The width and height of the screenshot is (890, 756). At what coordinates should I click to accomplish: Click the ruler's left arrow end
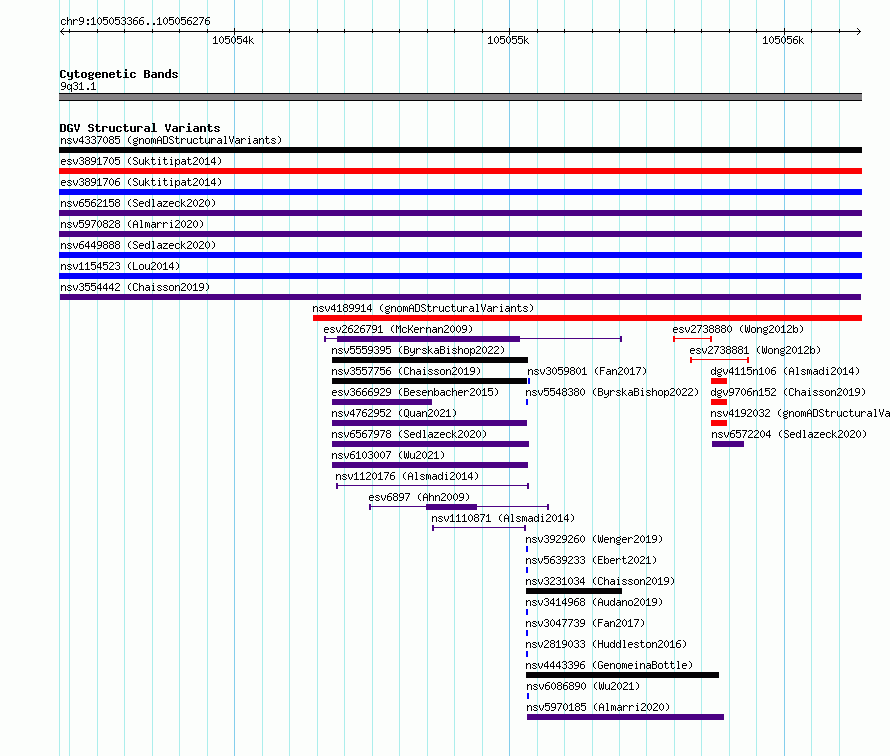coord(63,32)
